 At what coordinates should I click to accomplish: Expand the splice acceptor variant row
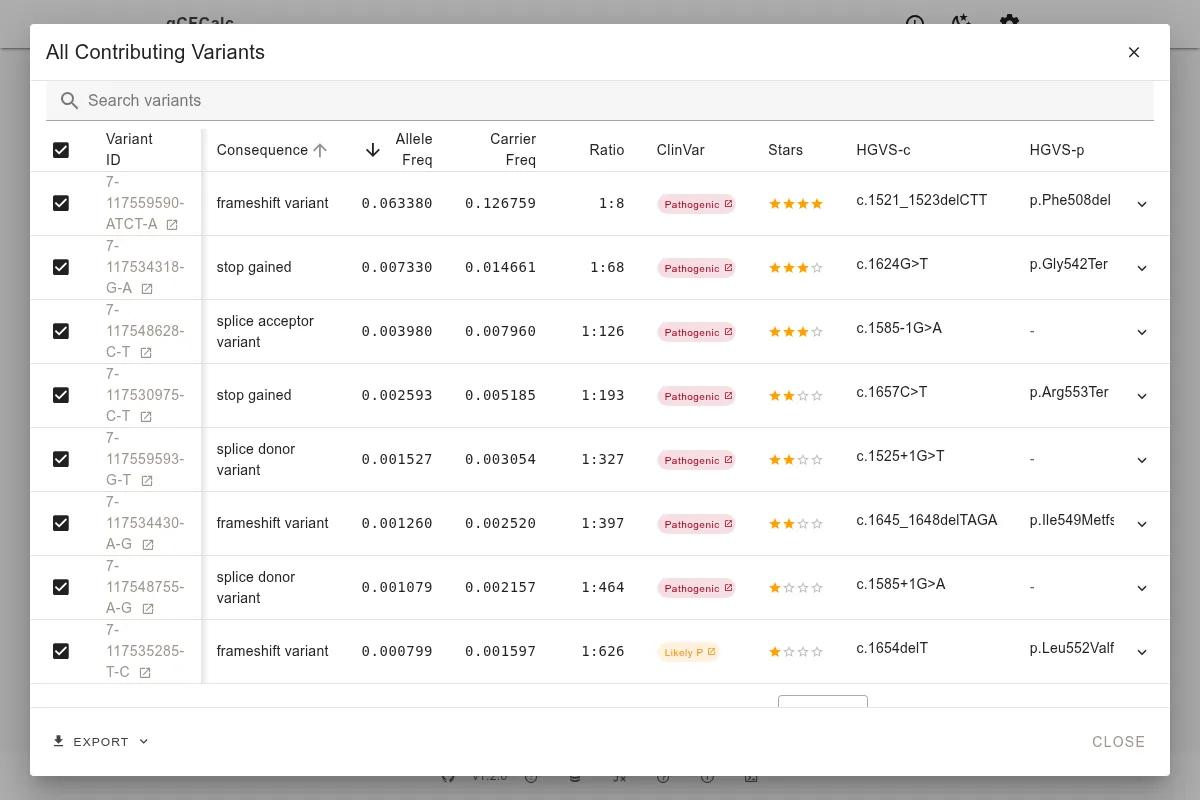[x=1142, y=332]
